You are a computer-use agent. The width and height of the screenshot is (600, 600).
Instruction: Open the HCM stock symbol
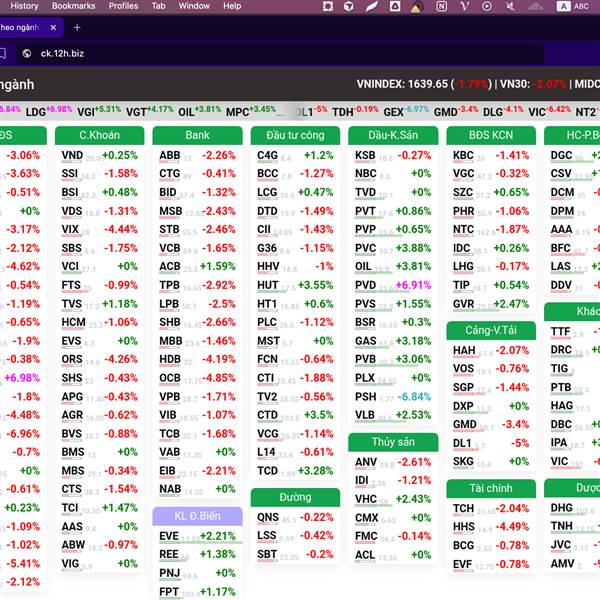coord(73,323)
